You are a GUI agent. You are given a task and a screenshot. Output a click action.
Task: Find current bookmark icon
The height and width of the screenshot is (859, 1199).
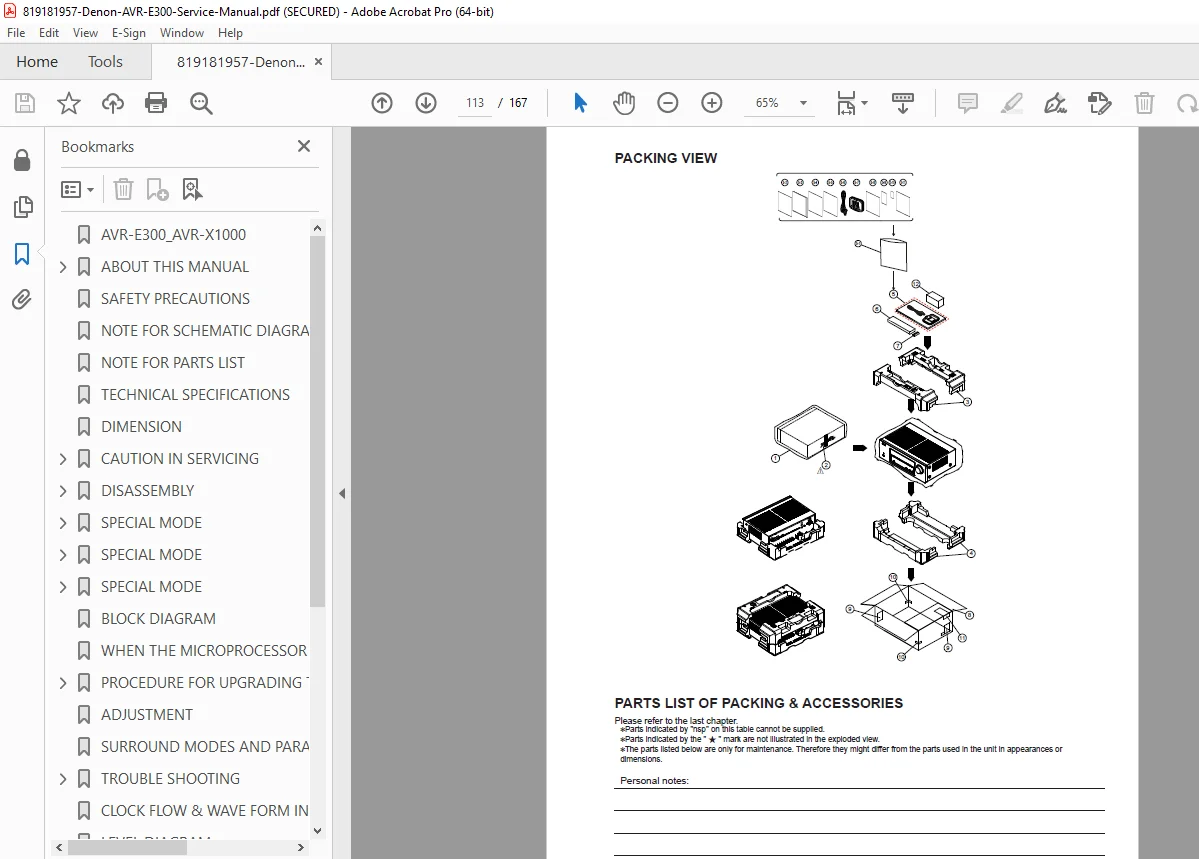[x=192, y=189]
